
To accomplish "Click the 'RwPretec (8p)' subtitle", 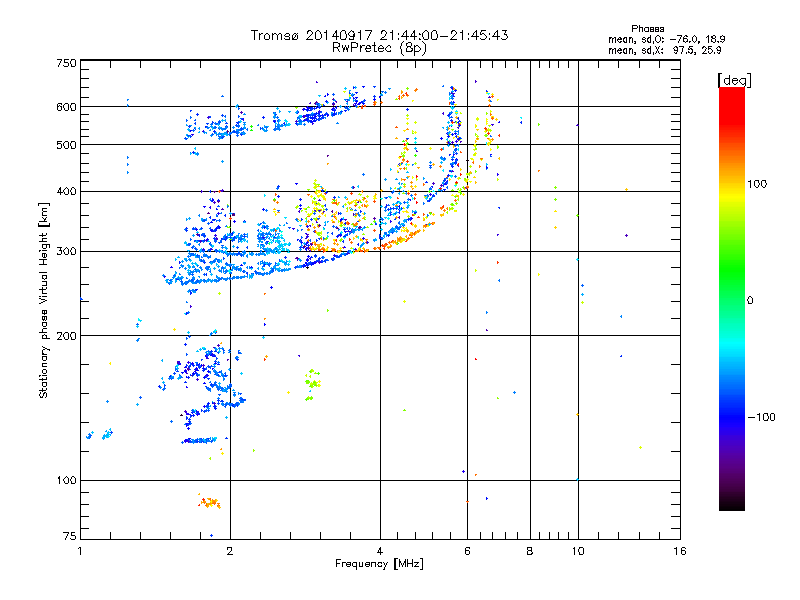I will (x=379, y=48).
